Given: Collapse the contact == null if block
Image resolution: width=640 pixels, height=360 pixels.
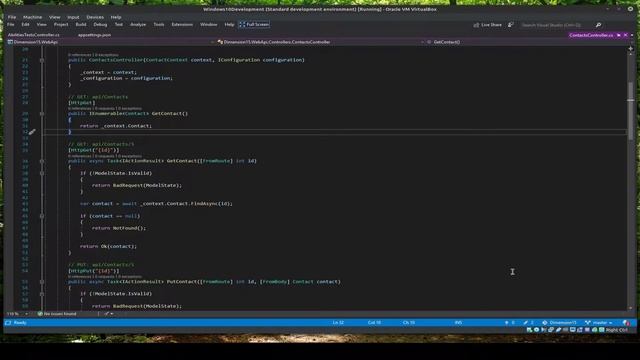Looking at the screenshot, I should 42,216.
